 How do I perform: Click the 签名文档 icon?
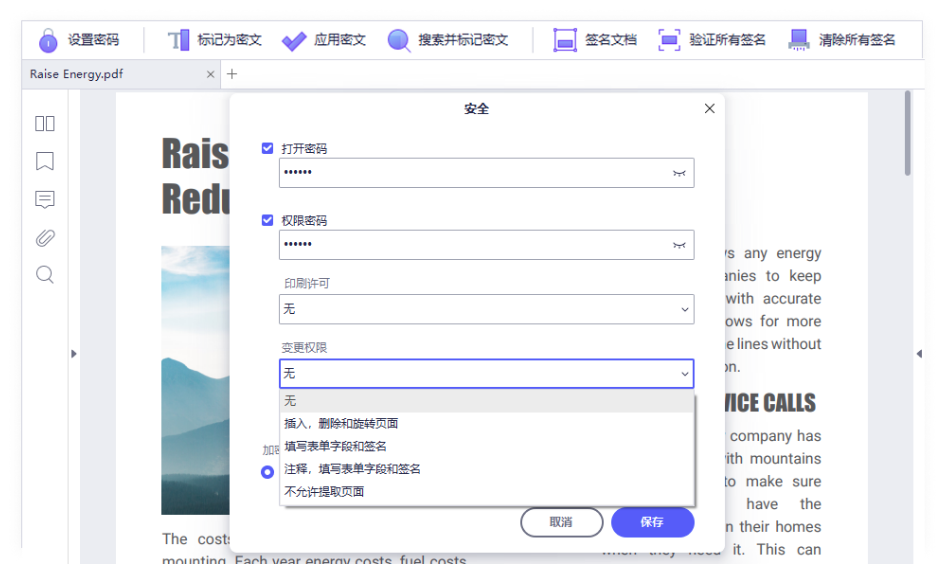click(565, 40)
